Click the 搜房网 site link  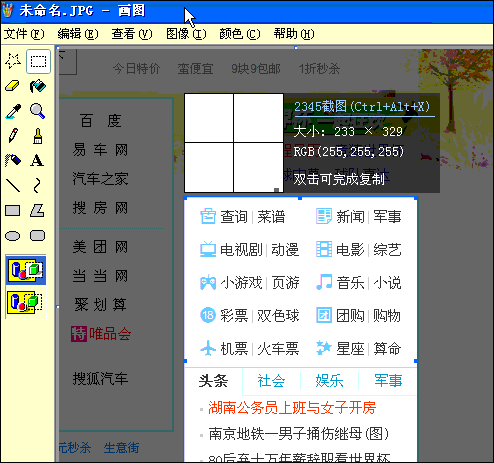click(x=100, y=208)
